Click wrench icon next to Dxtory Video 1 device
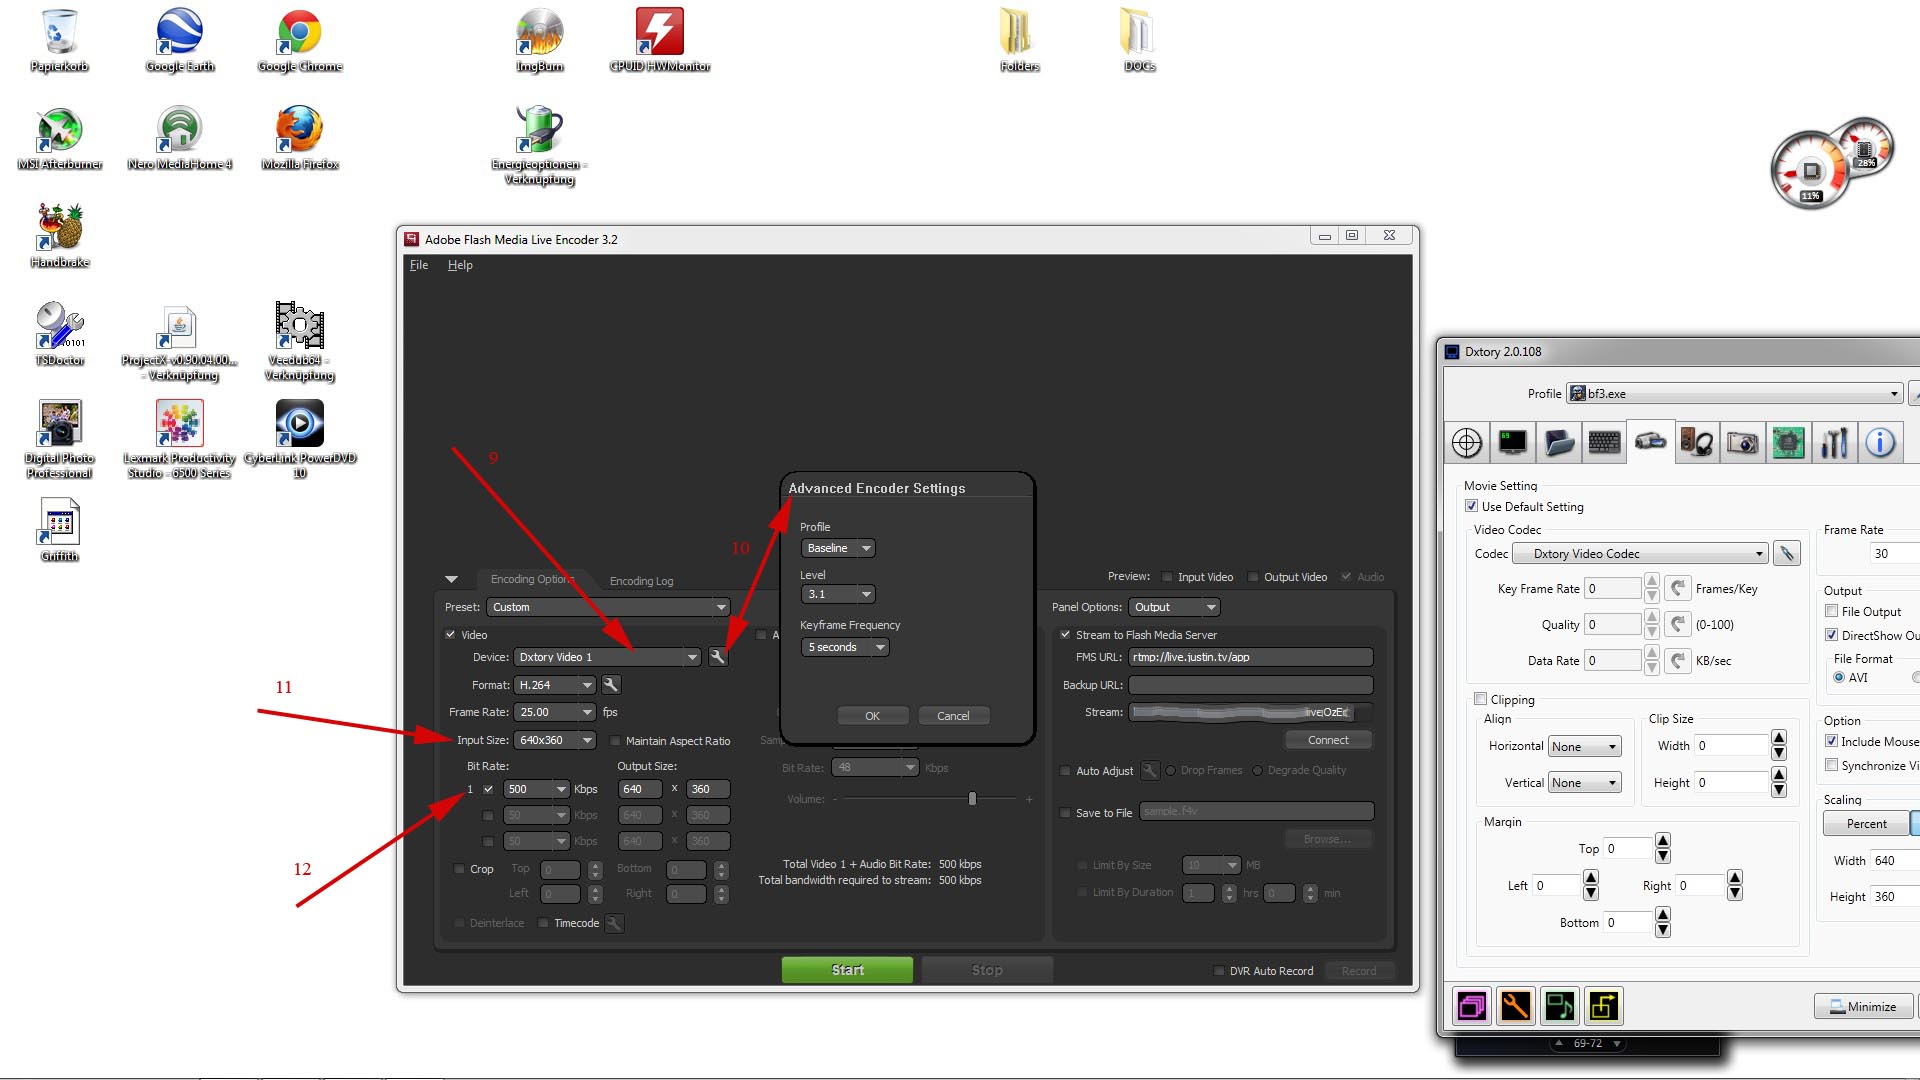 (x=718, y=657)
